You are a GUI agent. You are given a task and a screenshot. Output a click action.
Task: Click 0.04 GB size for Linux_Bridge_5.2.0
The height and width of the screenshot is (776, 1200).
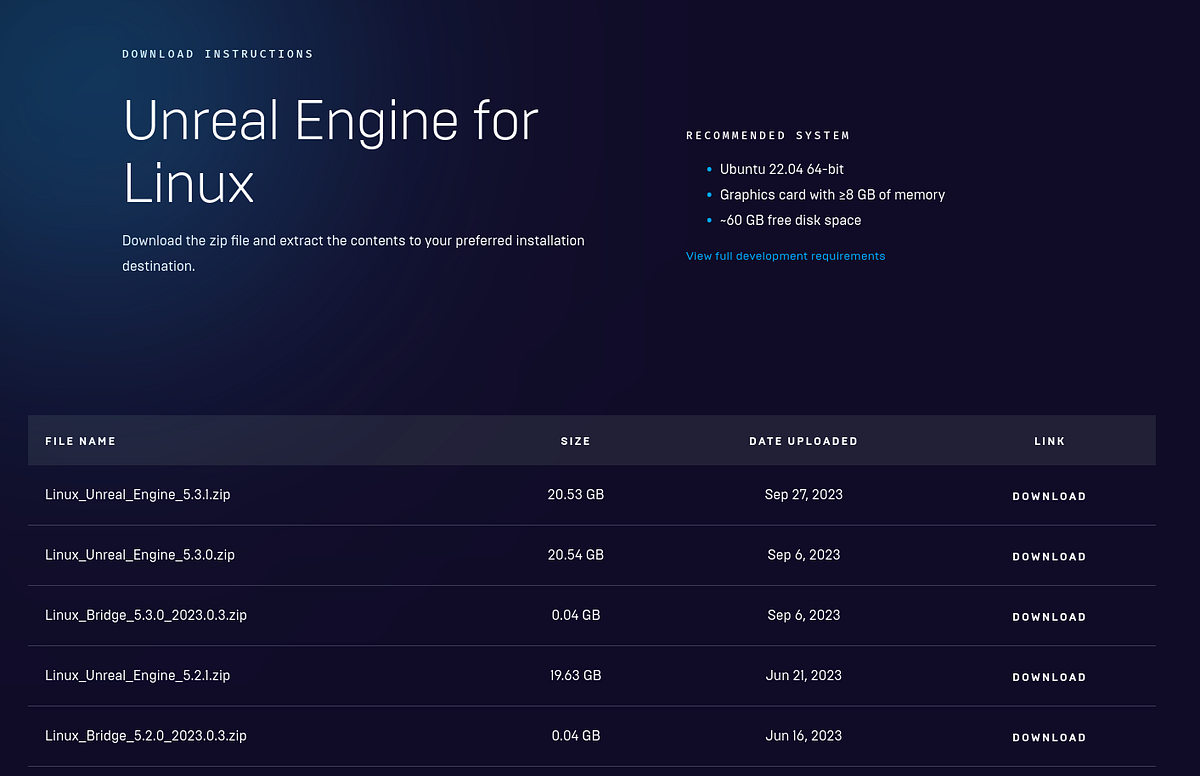click(x=576, y=735)
